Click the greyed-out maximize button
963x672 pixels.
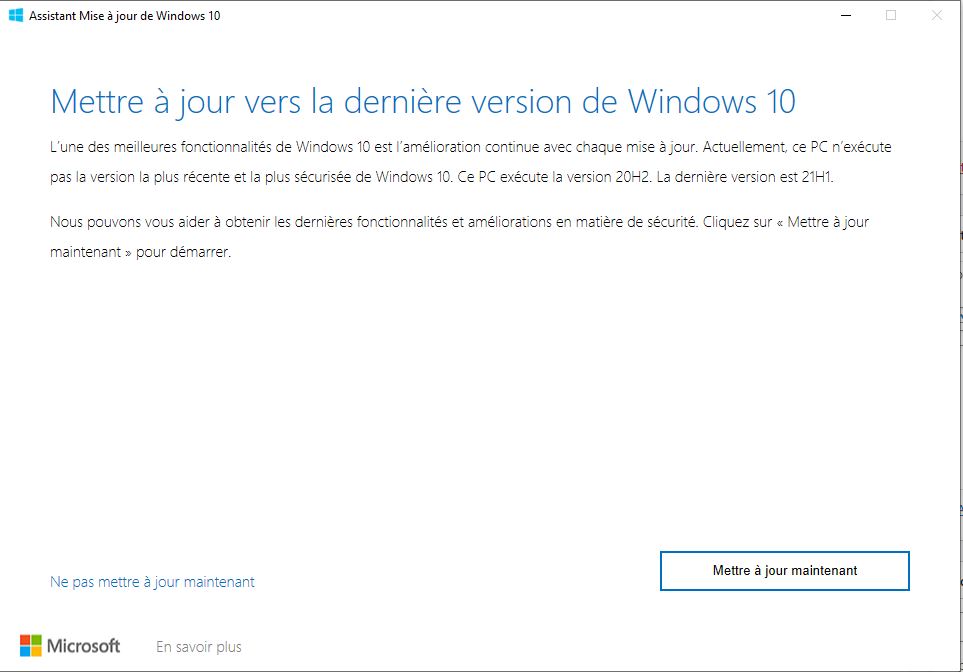coord(891,15)
